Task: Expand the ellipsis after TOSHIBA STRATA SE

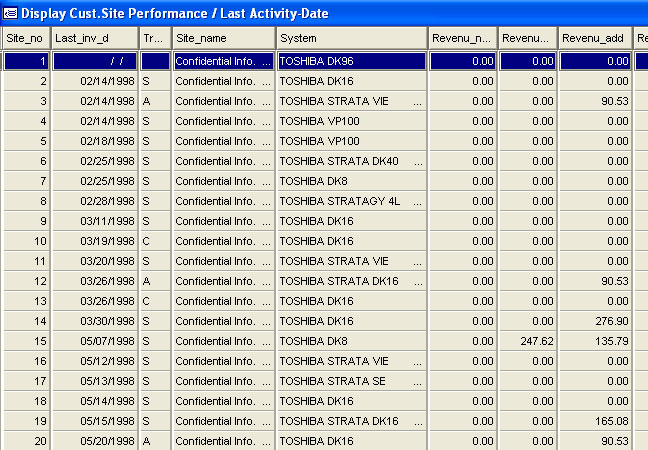Action: (418, 382)
